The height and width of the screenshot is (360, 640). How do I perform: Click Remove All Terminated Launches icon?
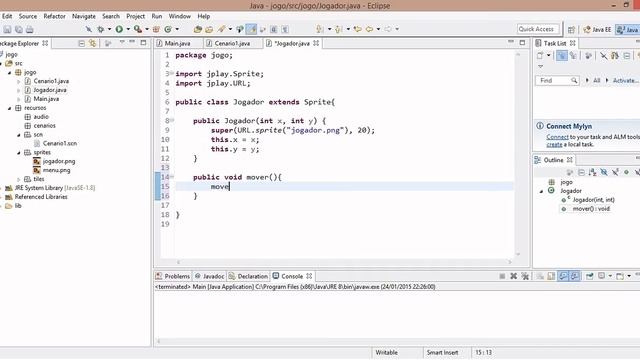pyautogui.click(x=525, y=276)
